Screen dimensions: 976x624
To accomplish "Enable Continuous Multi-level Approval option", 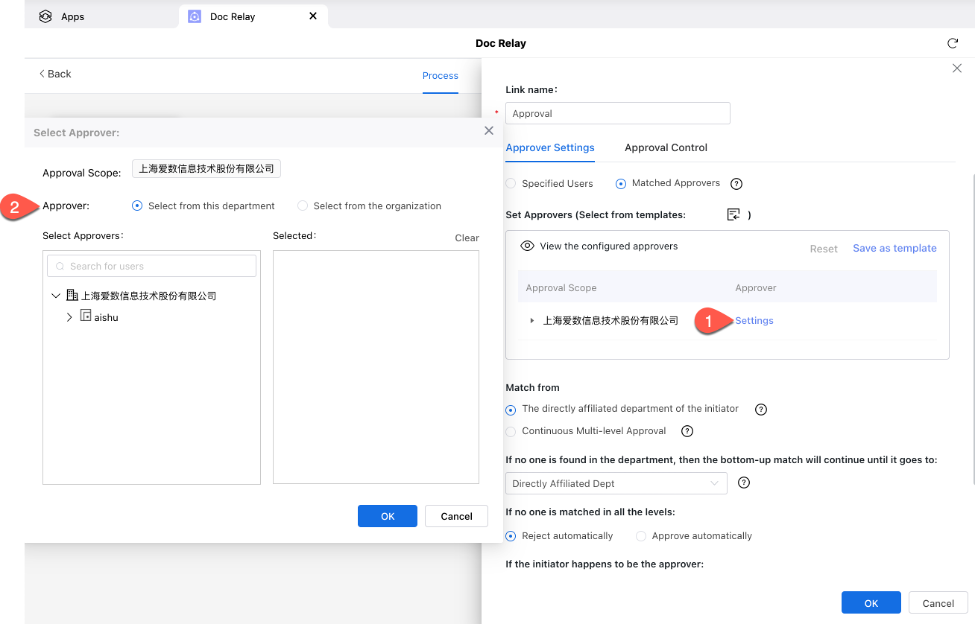I will click(x=512, y=431).
